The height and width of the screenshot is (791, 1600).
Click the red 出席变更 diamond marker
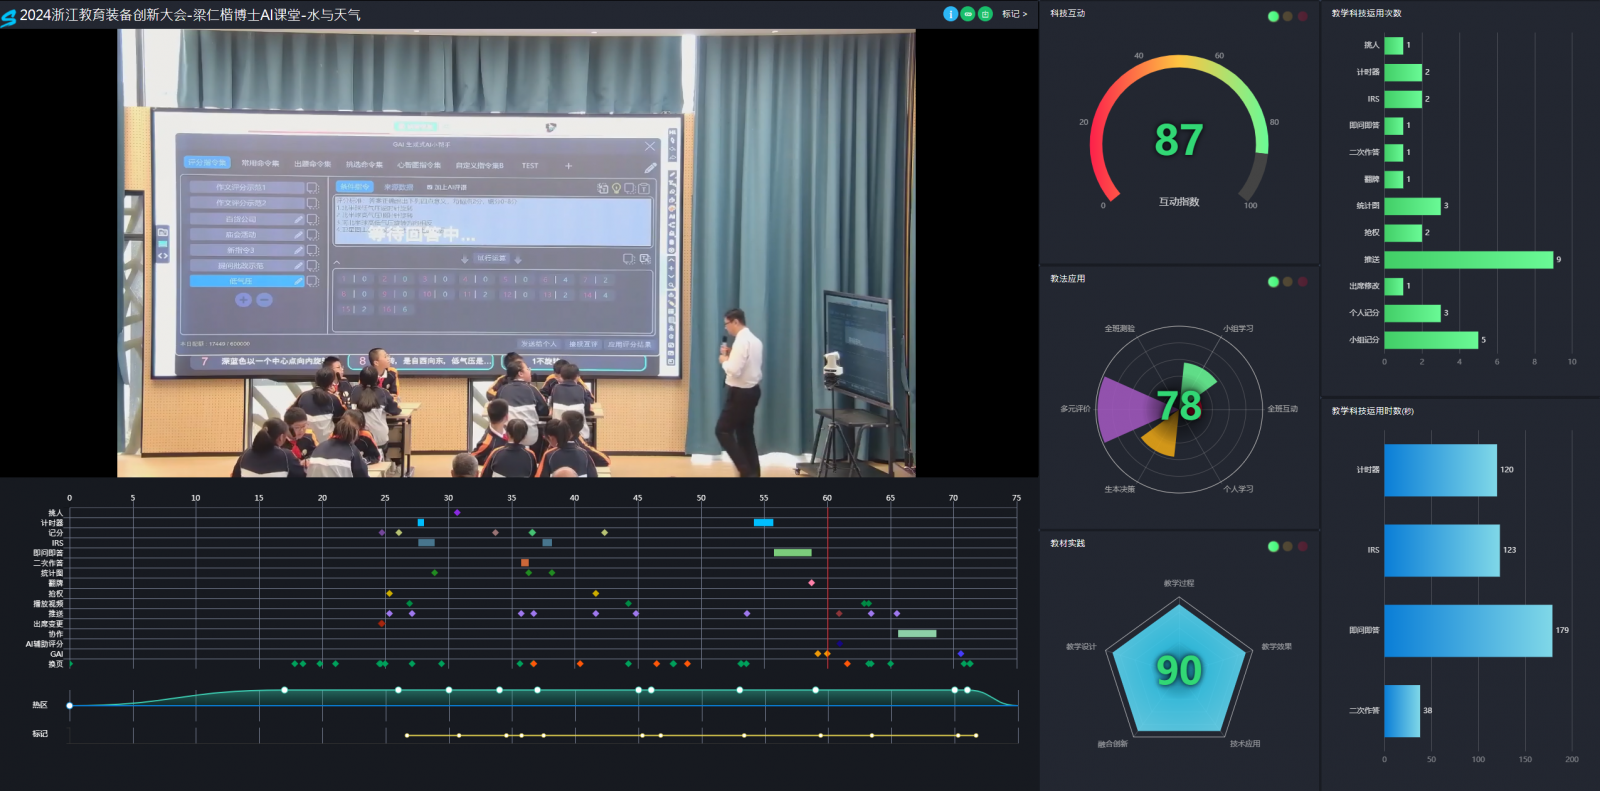(381, 624)
